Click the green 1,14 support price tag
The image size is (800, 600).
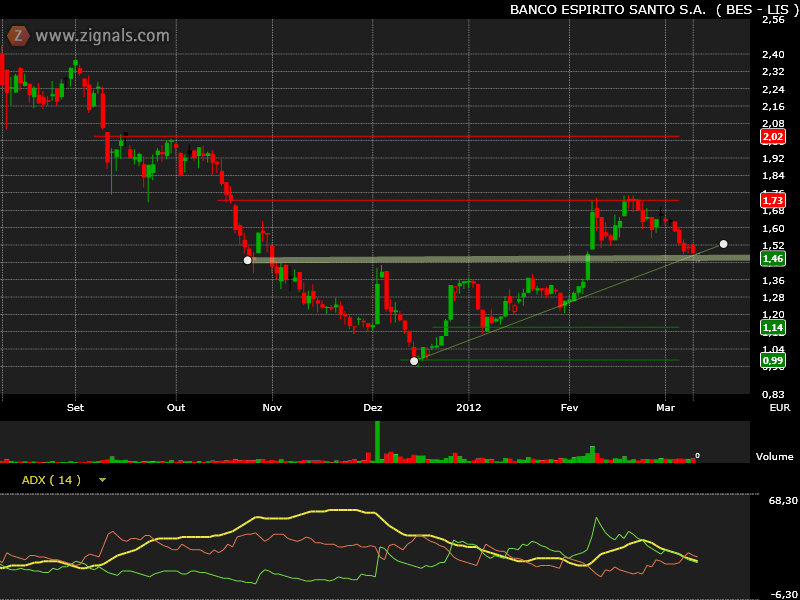coord(772,327)
